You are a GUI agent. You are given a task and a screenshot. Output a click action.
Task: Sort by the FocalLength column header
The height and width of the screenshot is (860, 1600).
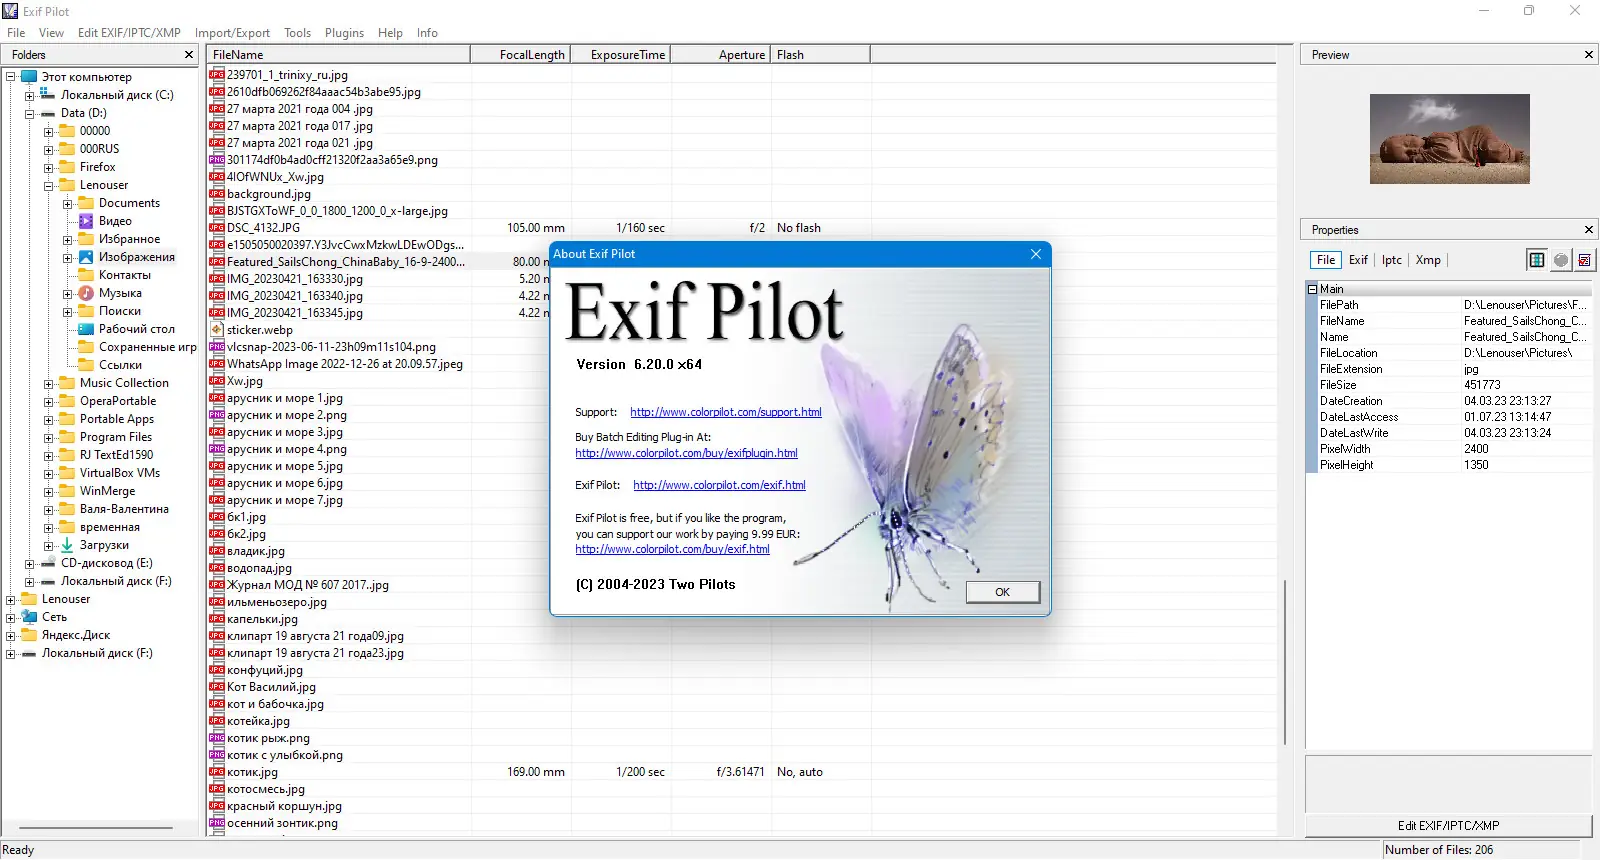point(520,55)
